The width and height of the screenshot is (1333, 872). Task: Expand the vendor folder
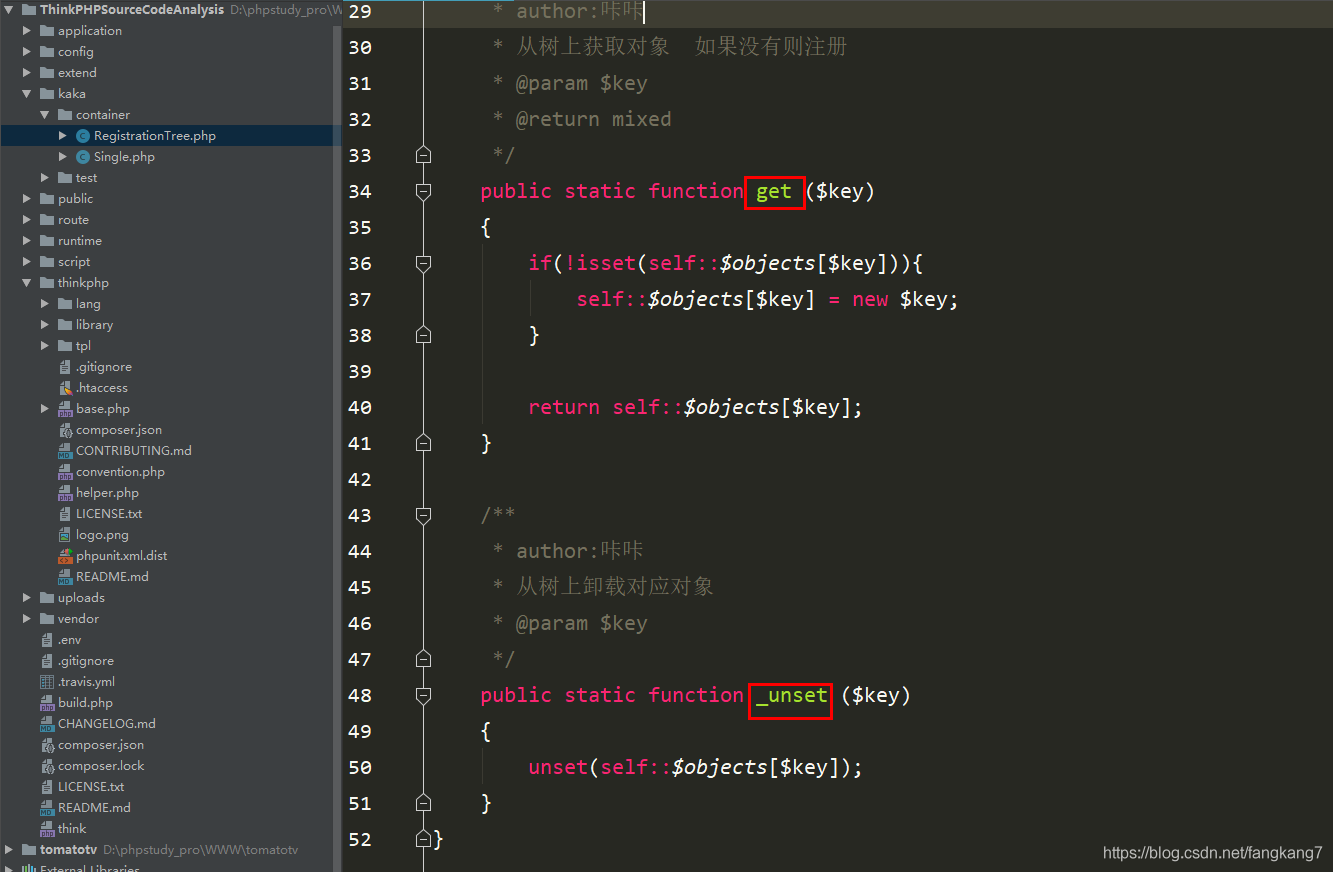pyautogui.click(x=27, y=619)
